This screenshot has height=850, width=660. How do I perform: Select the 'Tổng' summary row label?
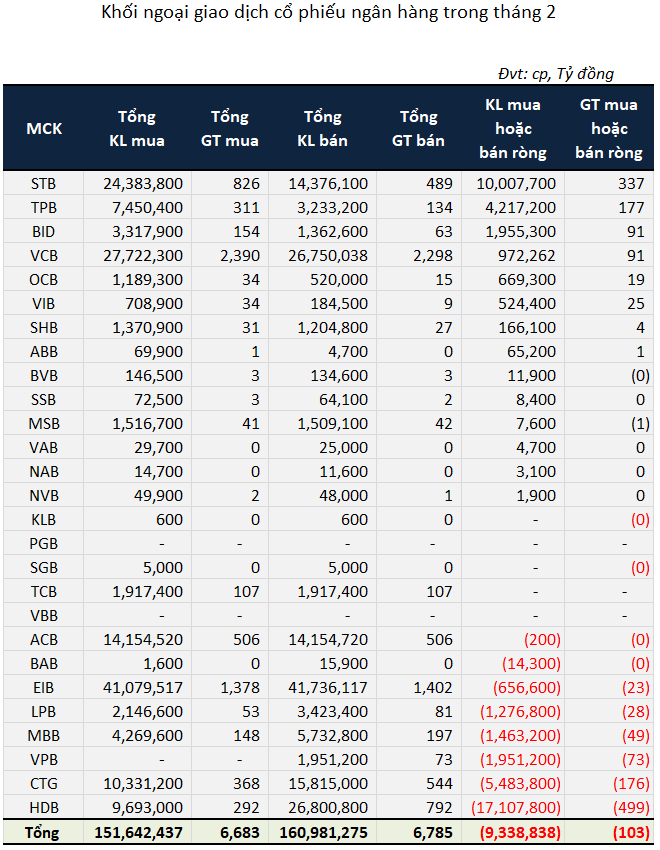point(44,832)
